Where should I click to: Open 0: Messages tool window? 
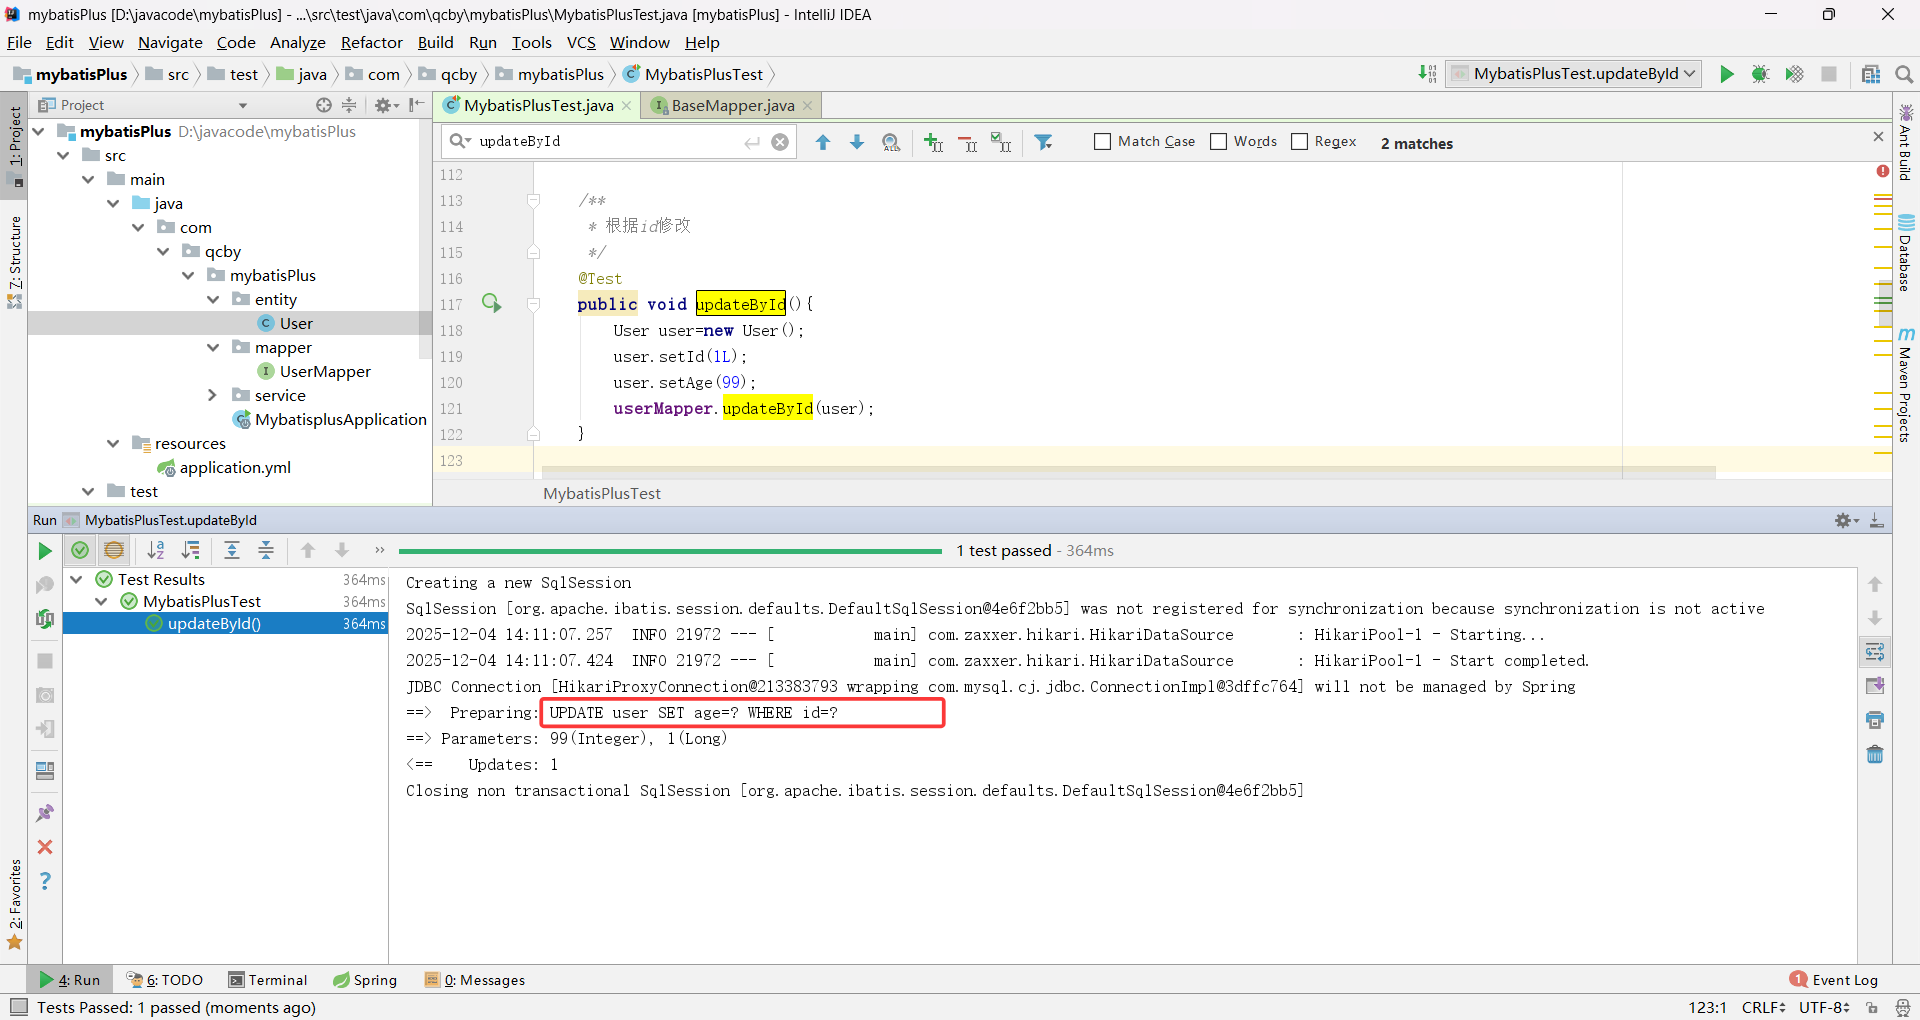(475, 980)
